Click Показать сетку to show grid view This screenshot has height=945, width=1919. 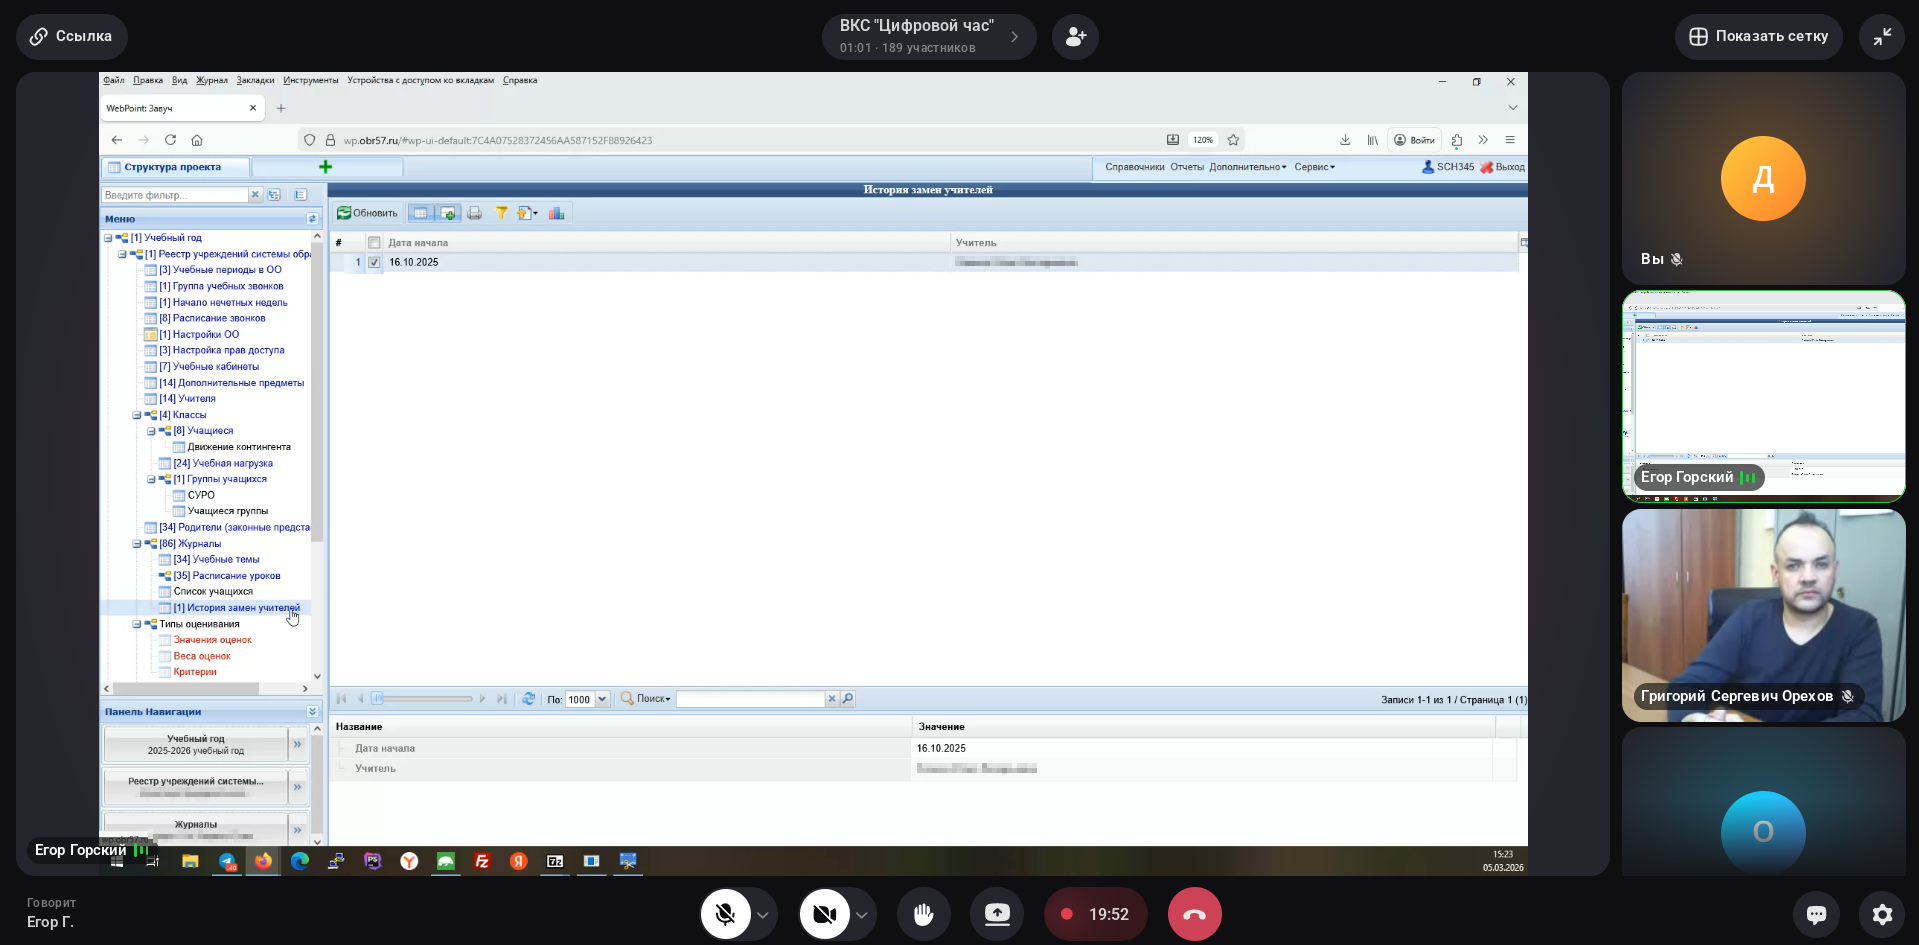pos(1758,37)
